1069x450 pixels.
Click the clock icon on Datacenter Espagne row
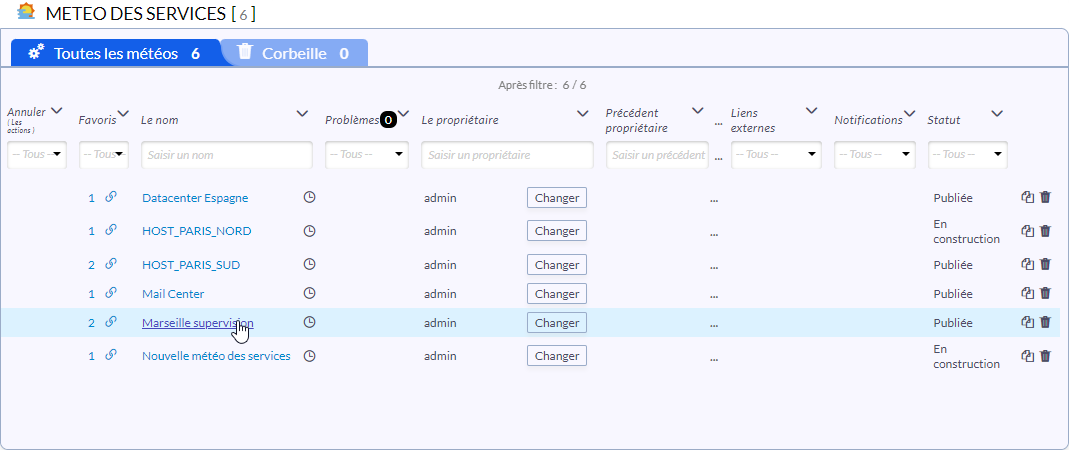tap(309, 198)
